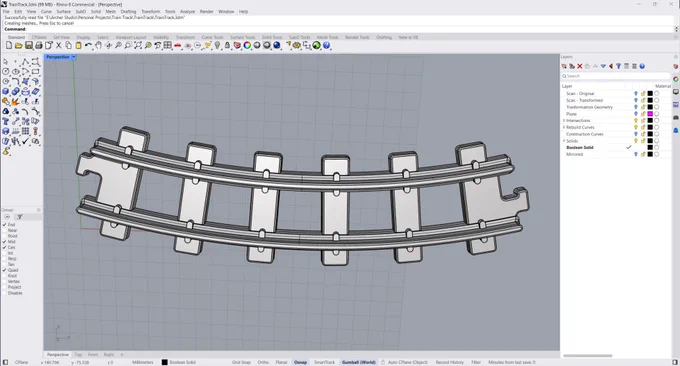Expand the Intersections layer

(564, 121)
